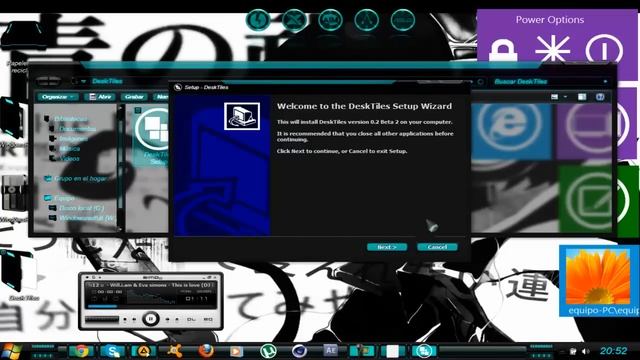Screen dimensions: 640x360
Task: Click the Explorer help question mark icon
Action: 600,97
